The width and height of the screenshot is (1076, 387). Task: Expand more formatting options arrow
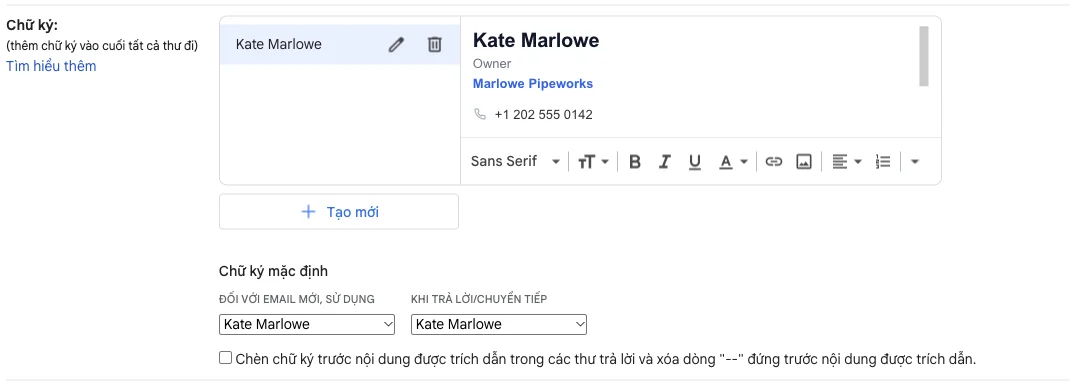point(914,162)
